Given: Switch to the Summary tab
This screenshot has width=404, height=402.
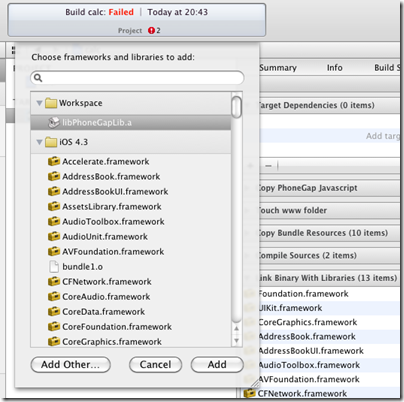Looking at the screenshot, I should [x=278, y=68].
